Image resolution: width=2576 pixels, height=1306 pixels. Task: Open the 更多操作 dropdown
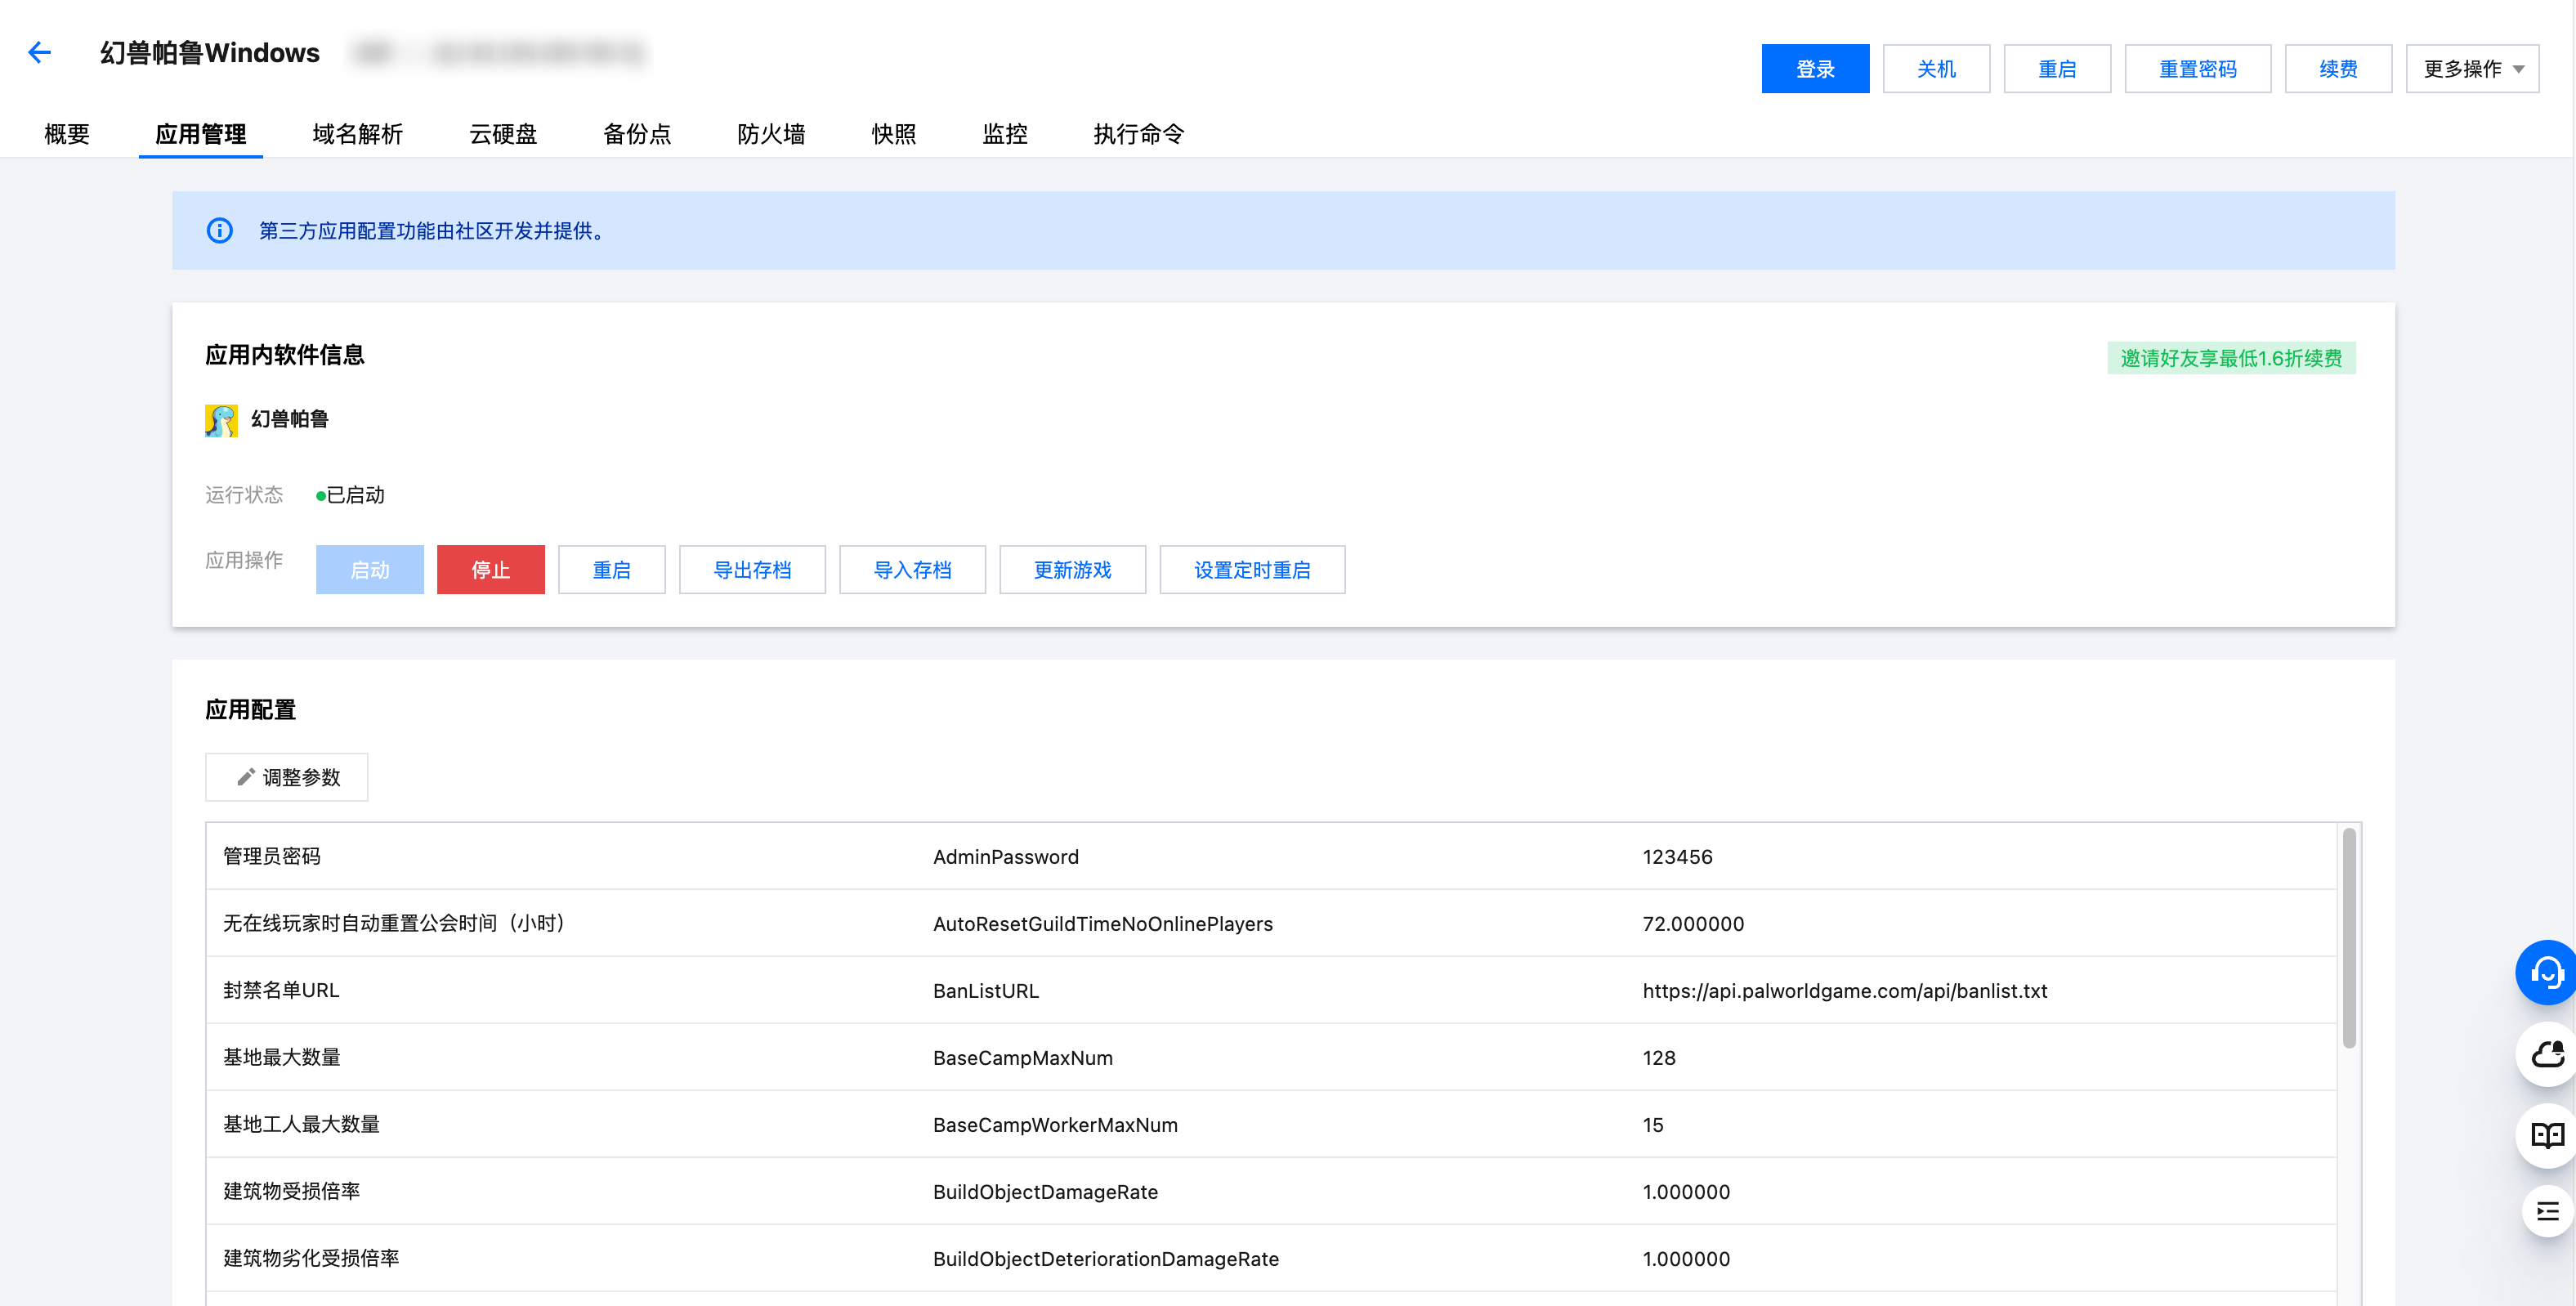click(2471, 67)
